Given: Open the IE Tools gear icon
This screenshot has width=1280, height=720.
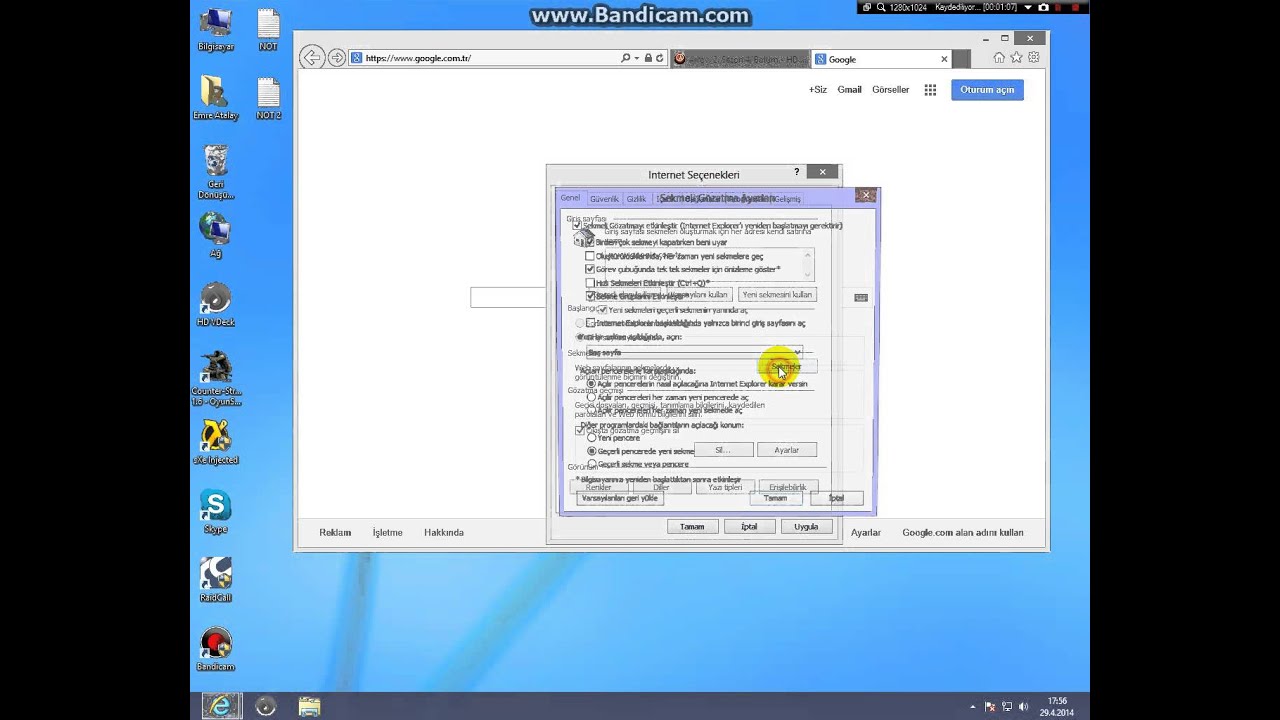Looking at the screenshot, I should 1033,58.
